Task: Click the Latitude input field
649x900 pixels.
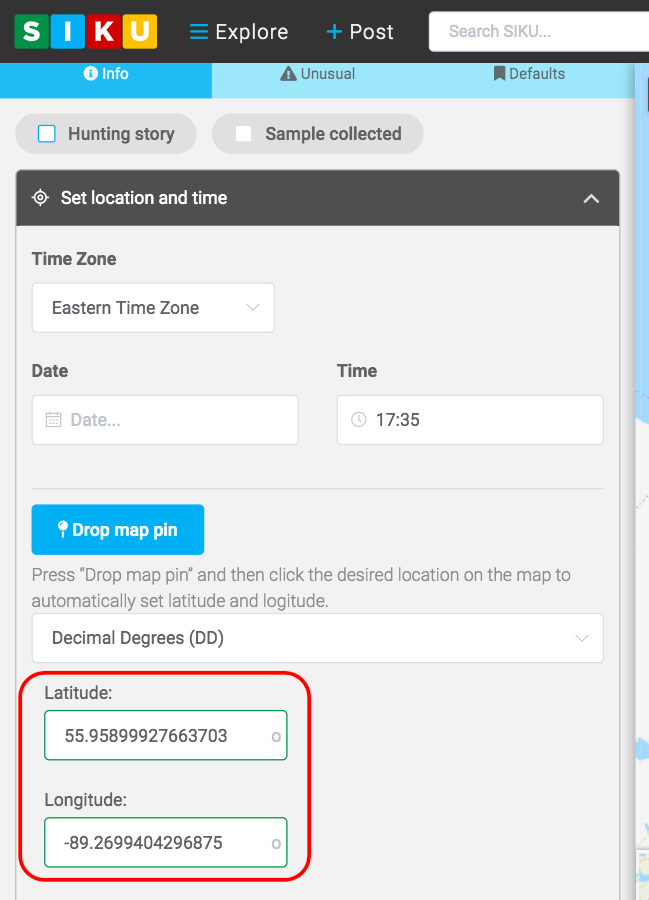Action: [x=160, y=736]
